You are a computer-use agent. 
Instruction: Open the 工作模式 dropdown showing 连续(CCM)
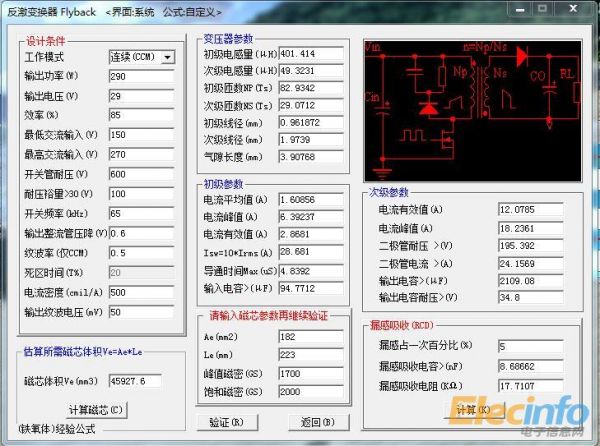142,57
